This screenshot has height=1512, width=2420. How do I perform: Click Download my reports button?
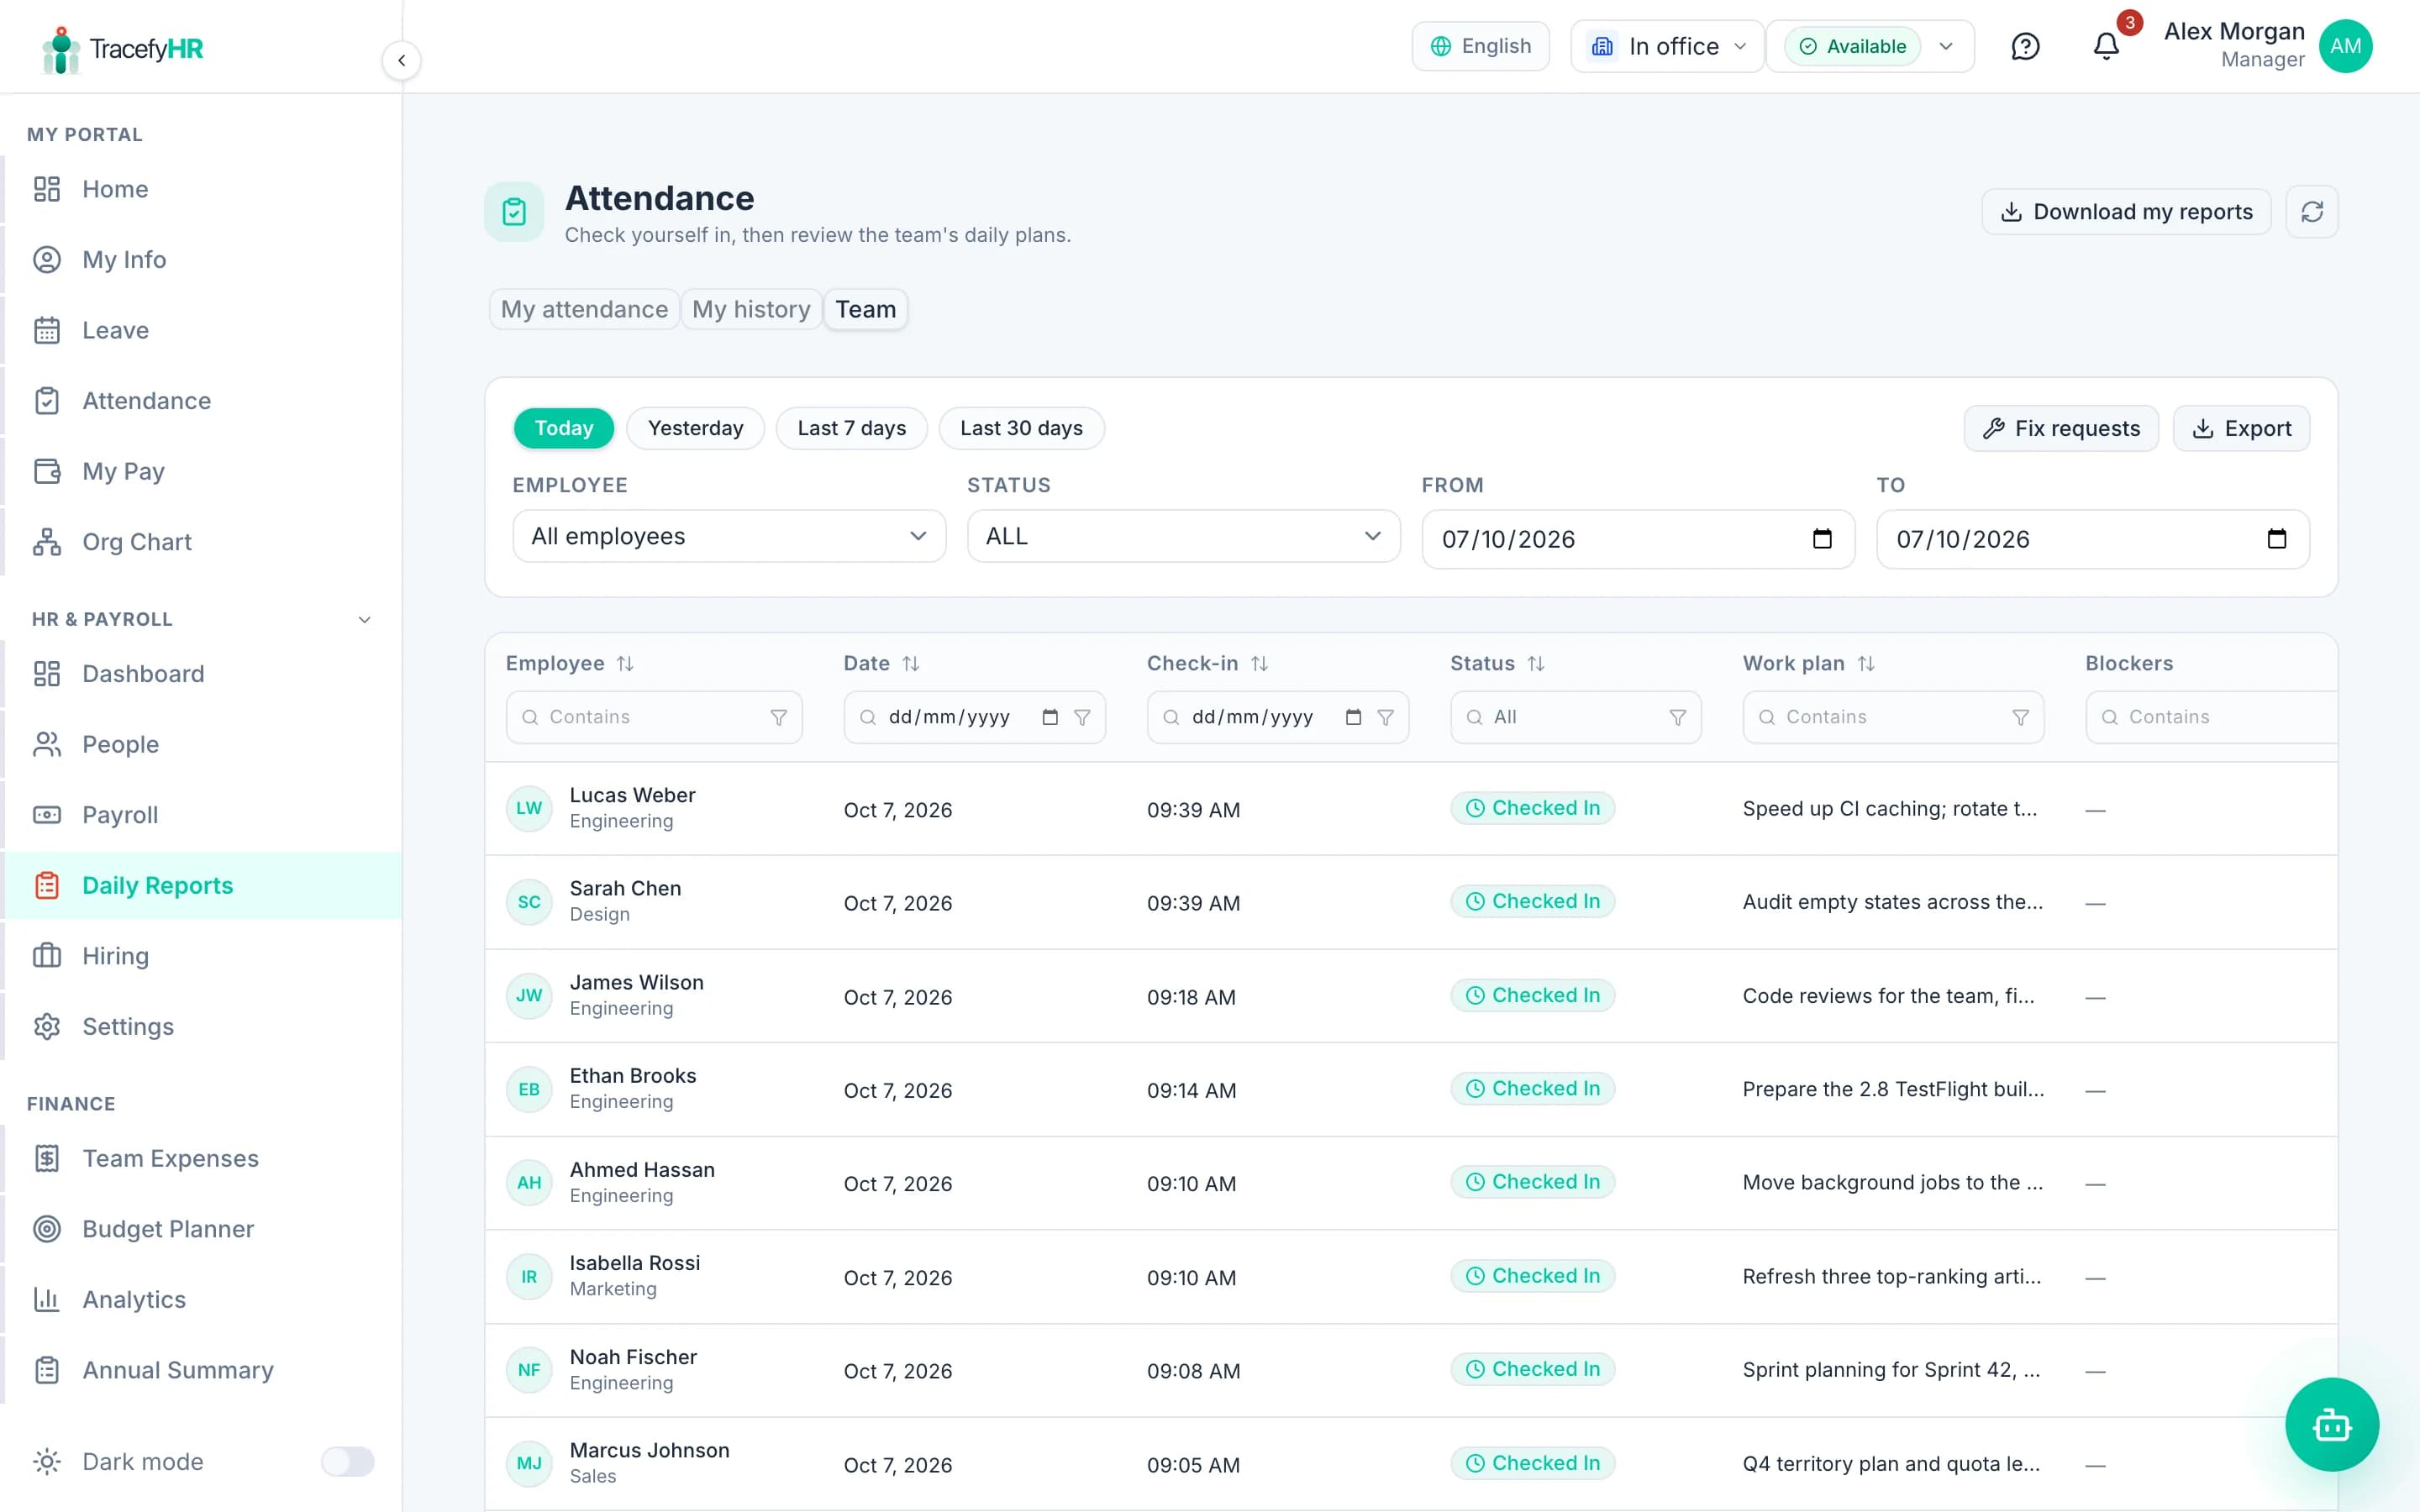click(x=2126, y=212)
